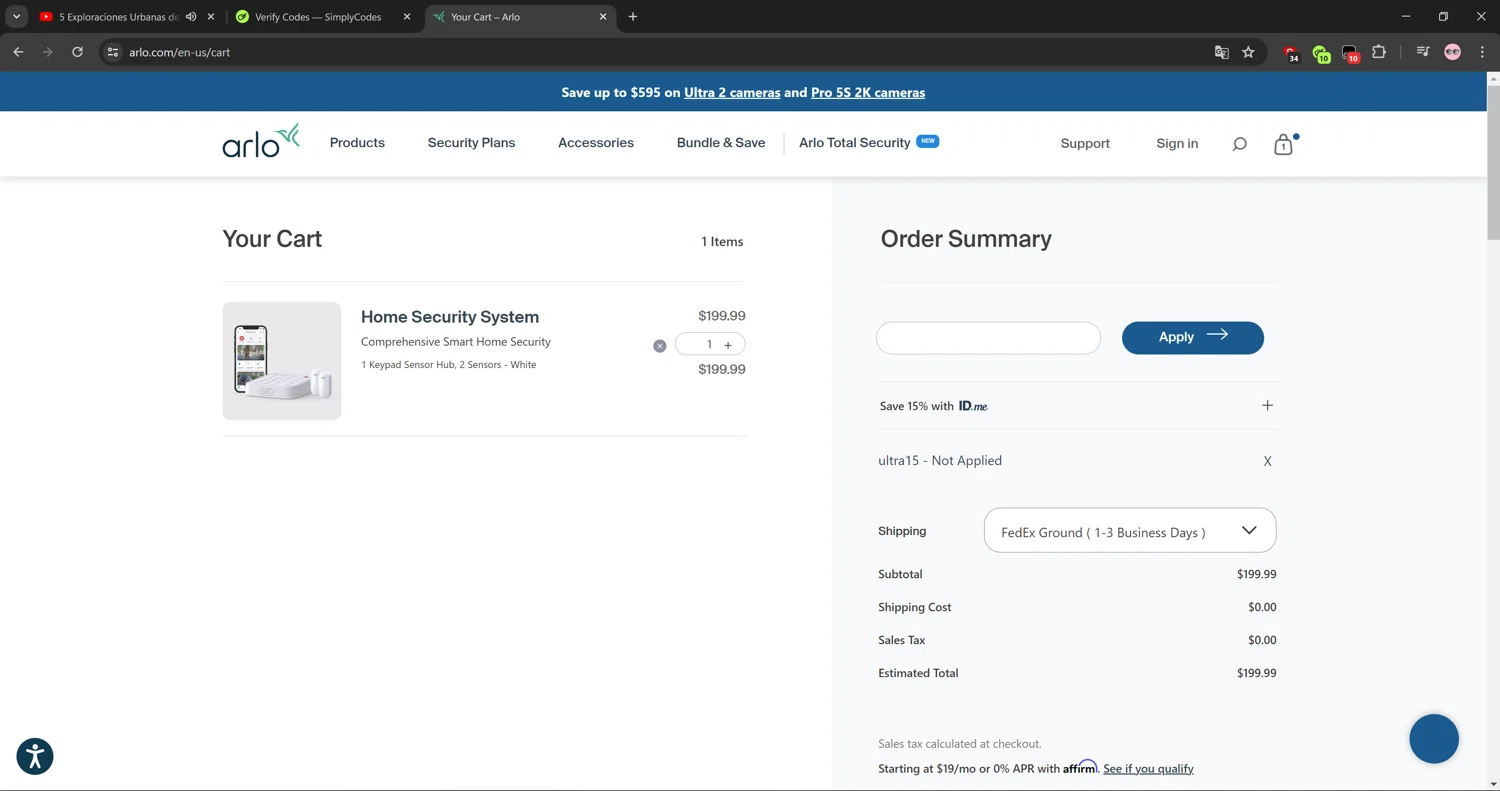Remove the ultra15 promo code

point(1267,461)
